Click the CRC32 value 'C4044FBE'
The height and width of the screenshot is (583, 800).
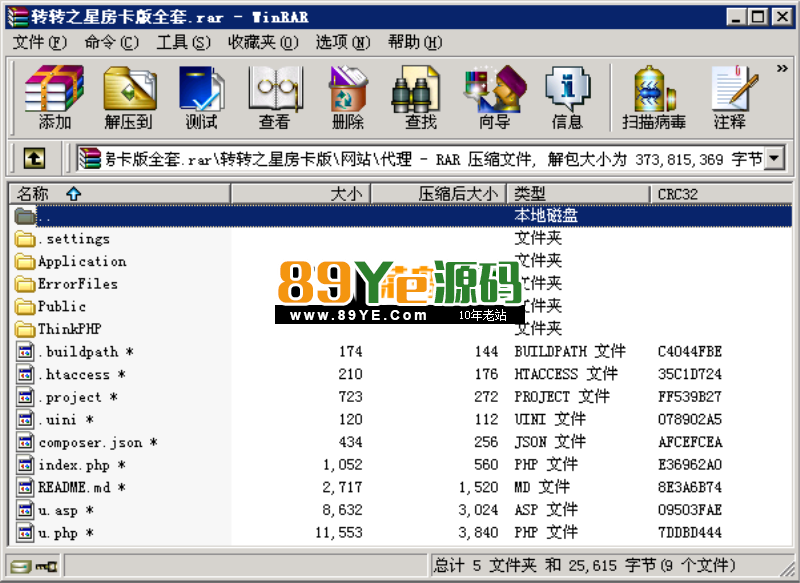pyautogui.click(x=690, y=351)
